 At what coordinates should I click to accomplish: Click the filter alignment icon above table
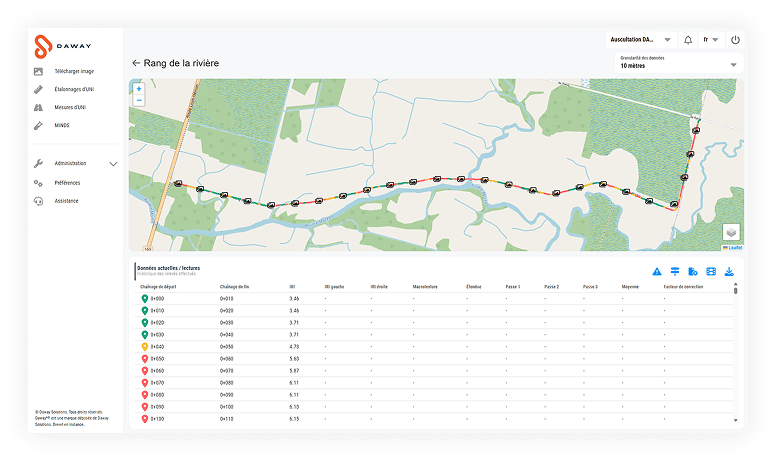coord(675,271)
